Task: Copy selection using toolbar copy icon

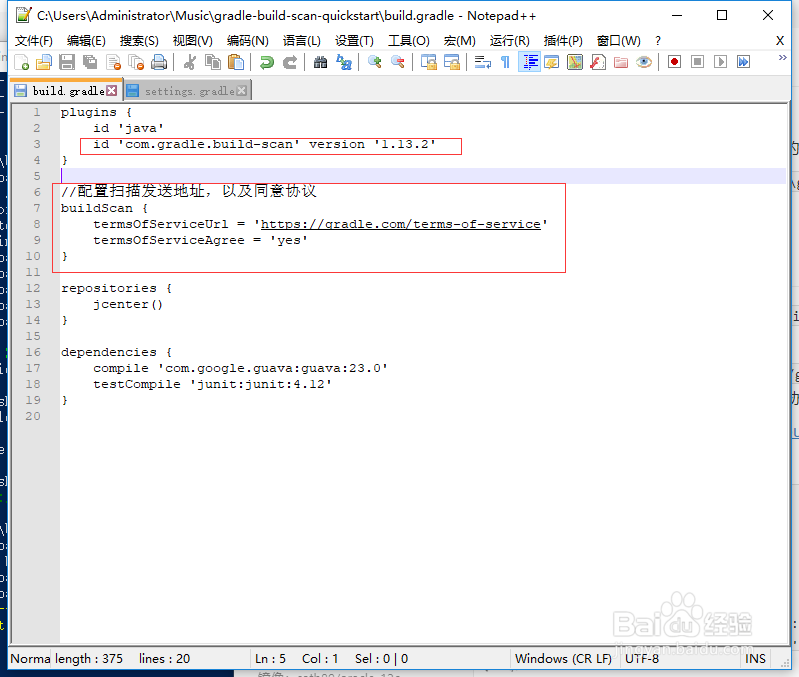Action: pyautogui.click(x=212, y=62)
